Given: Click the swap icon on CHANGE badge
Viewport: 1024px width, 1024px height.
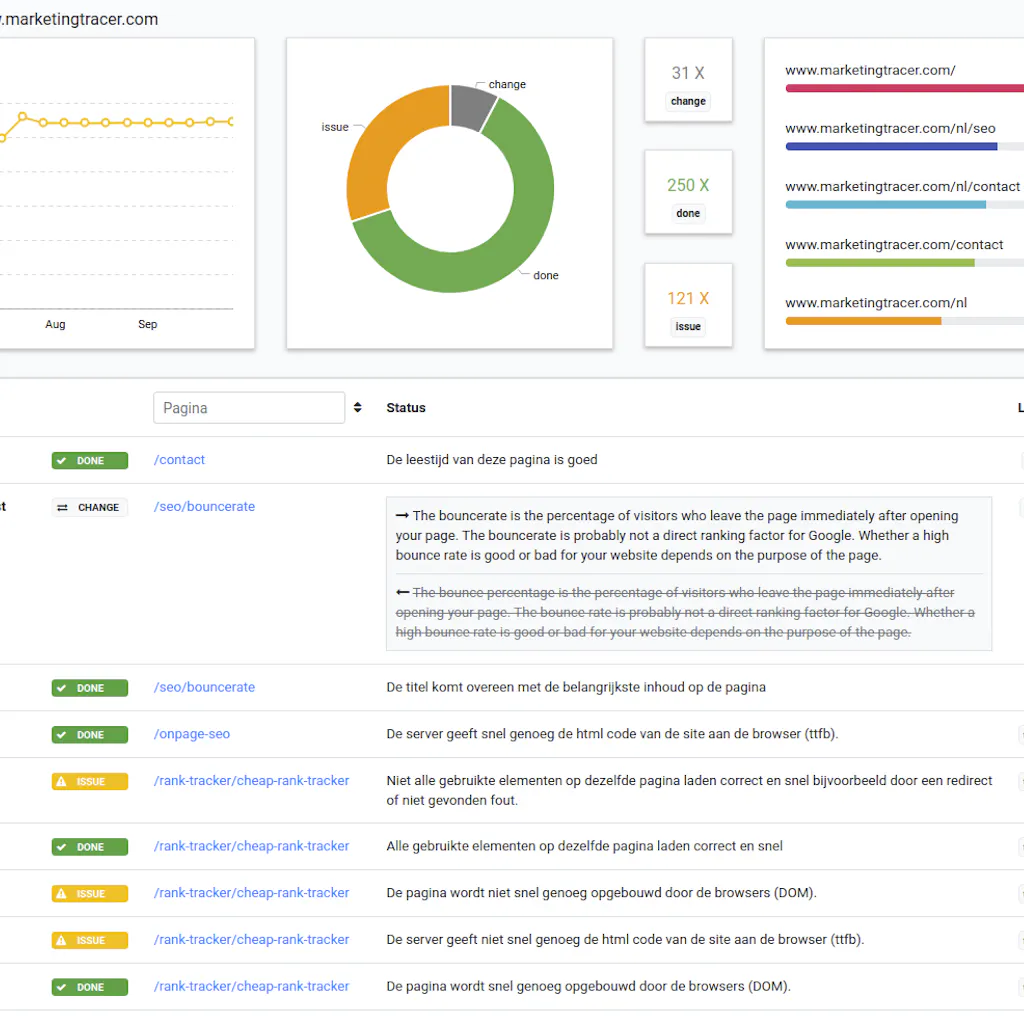Looking at the screenshot, I should (x=63, y=508).
